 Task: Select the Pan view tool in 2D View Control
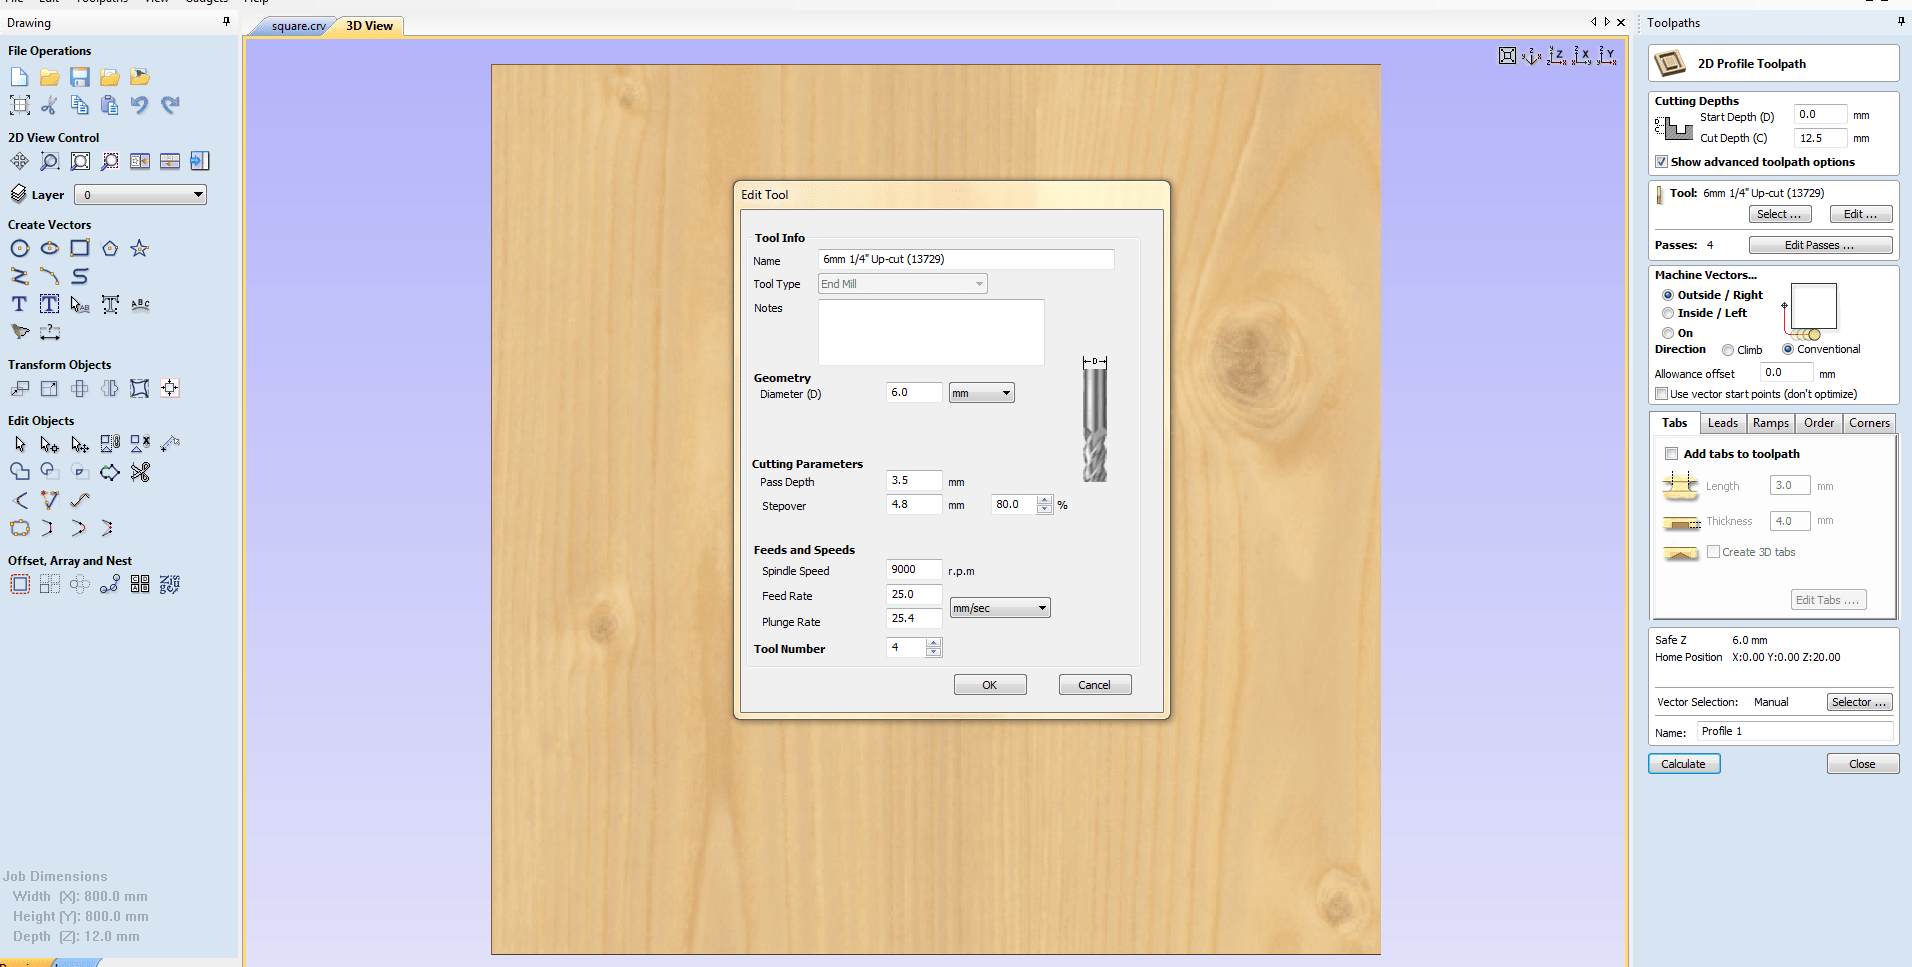click(19, 161)
